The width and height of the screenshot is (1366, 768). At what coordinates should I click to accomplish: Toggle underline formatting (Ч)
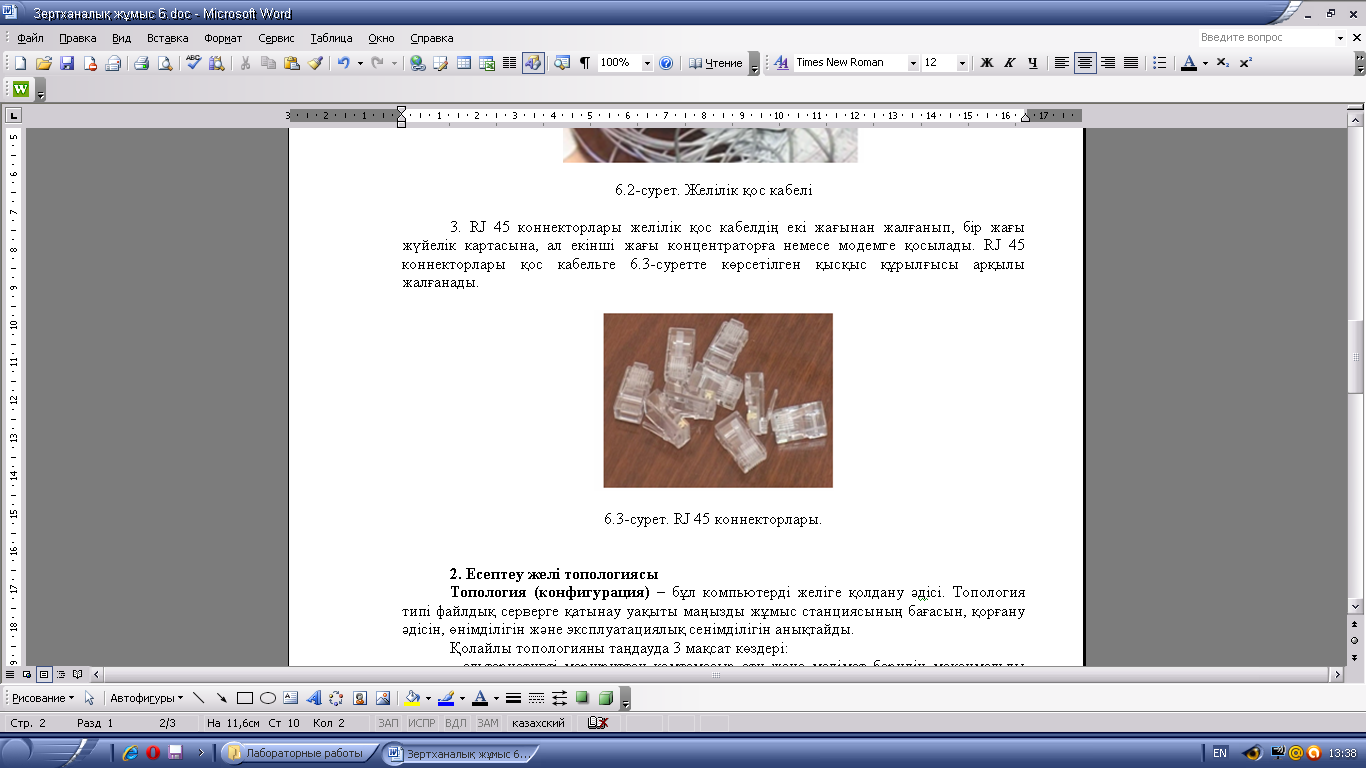[x=1032, y=63]
